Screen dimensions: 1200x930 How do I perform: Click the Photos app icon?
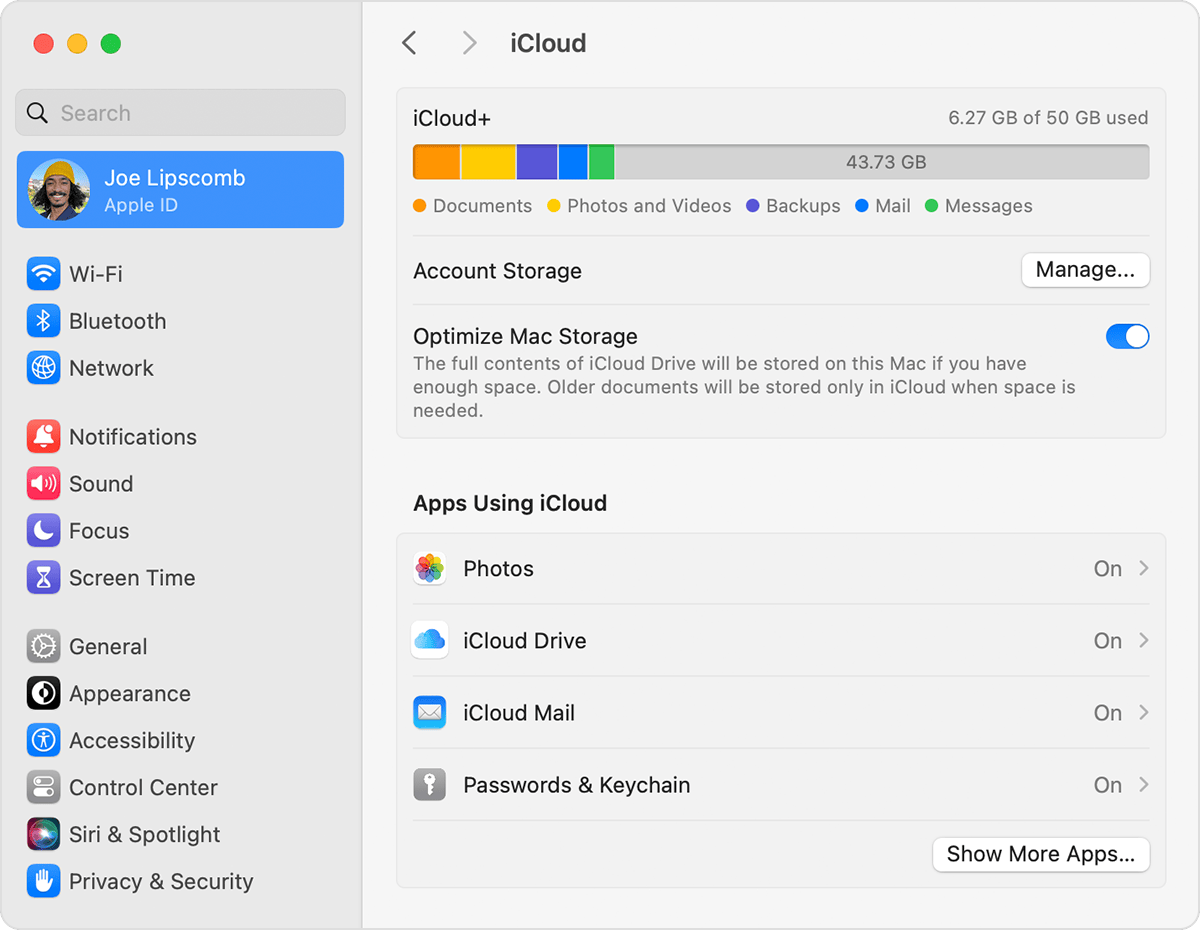(429, 568)
